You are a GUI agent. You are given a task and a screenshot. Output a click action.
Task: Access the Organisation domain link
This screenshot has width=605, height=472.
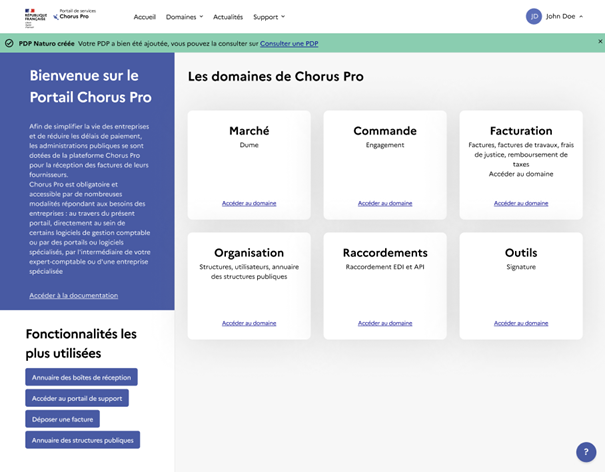pos(249,323)
